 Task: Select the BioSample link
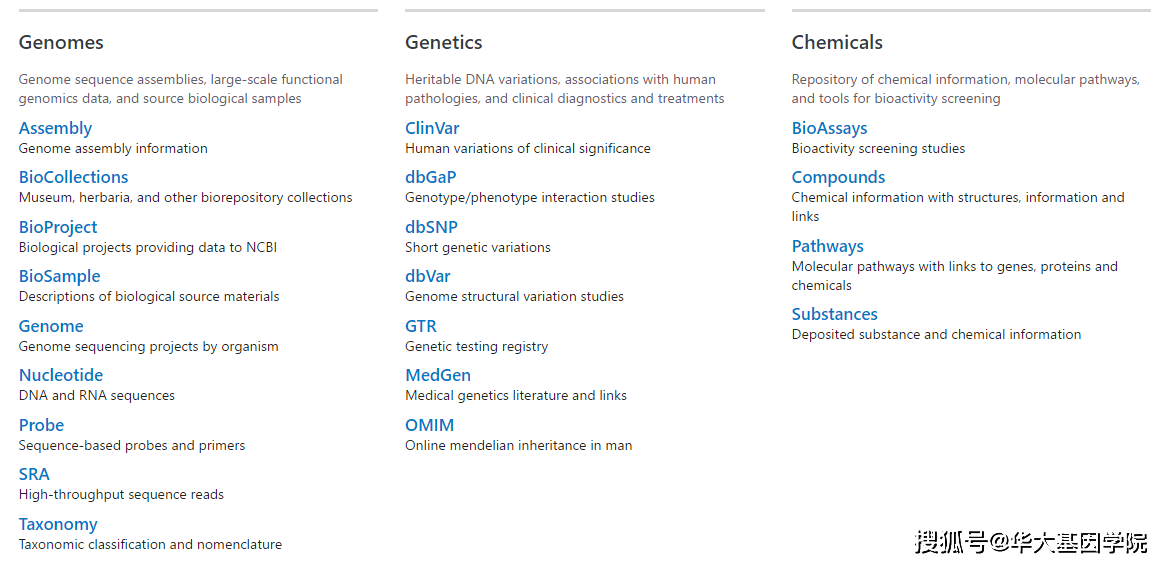tap(59, 277)
